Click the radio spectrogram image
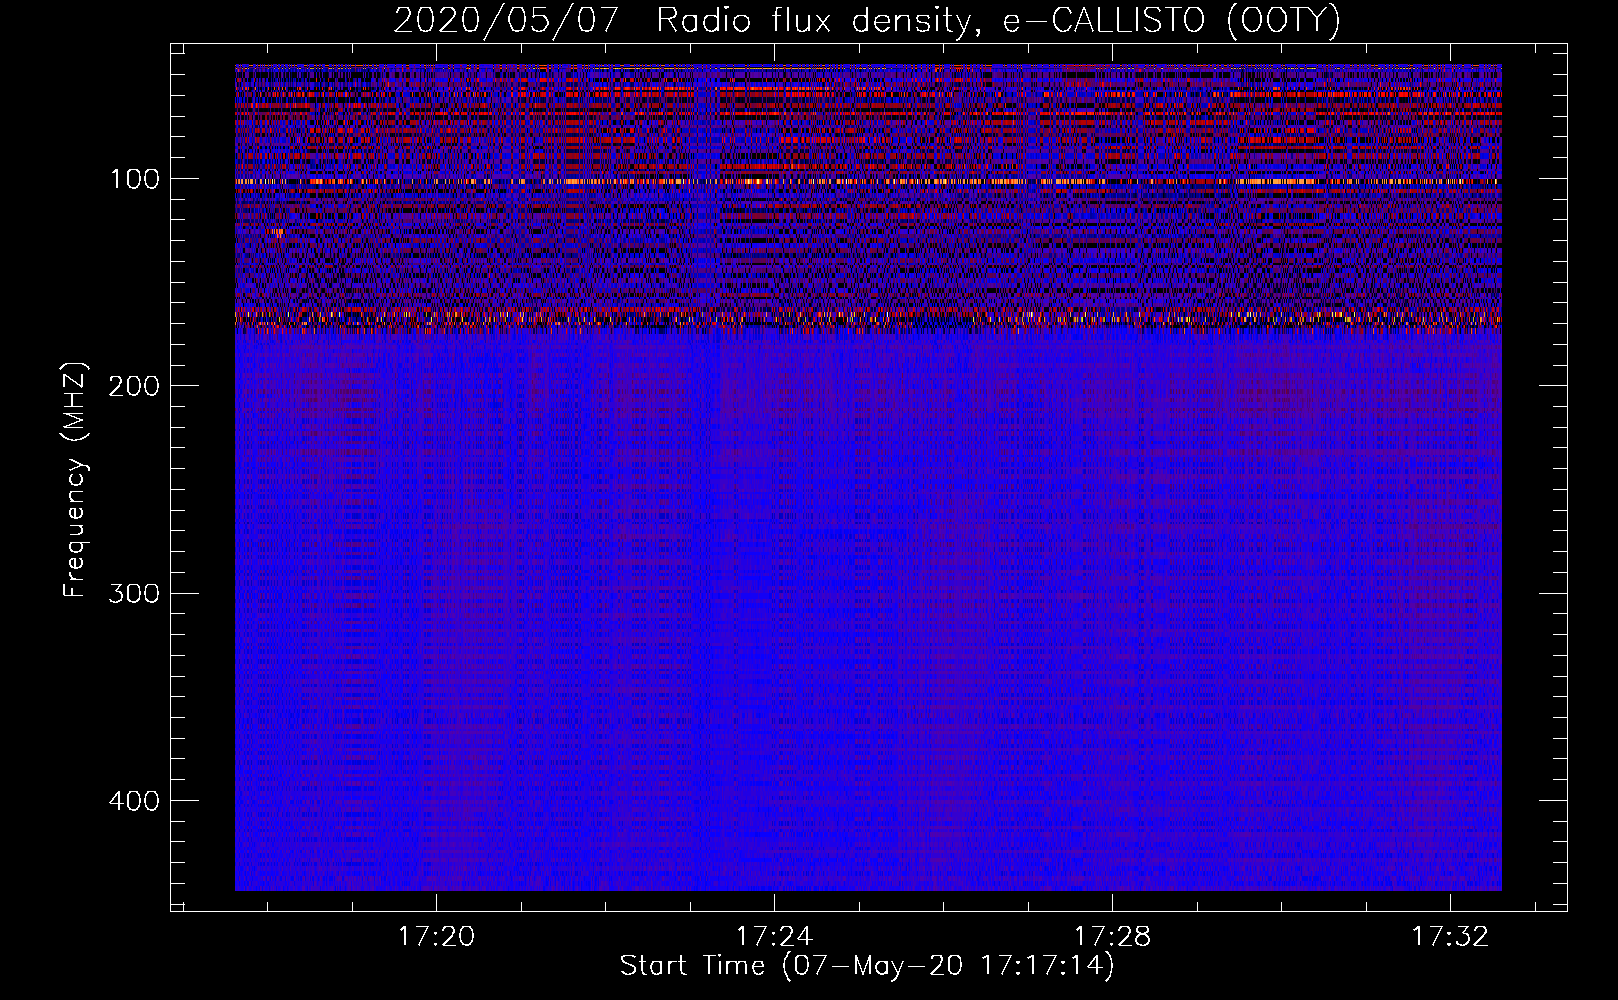This screenshot has height=1000, width=1618. [868, 478]
